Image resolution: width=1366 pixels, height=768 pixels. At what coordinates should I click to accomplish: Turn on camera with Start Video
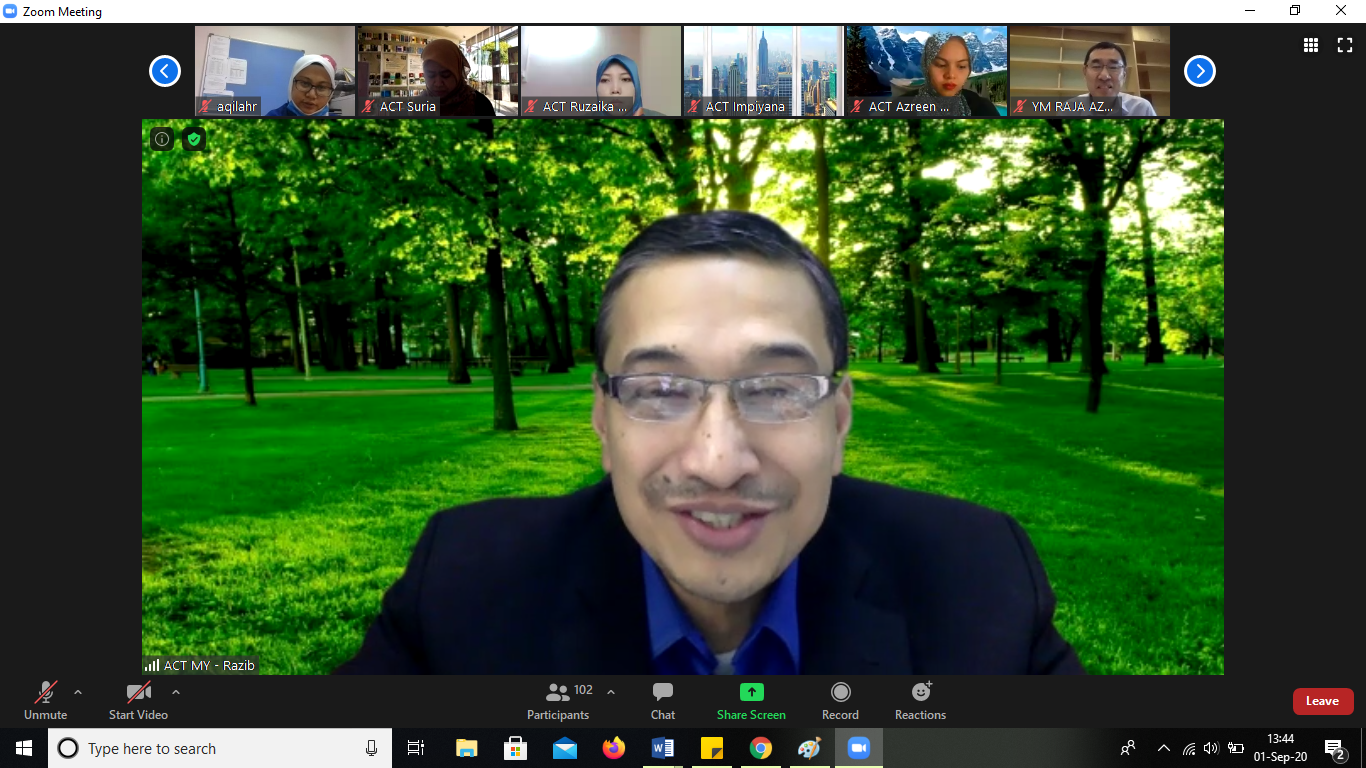pos(138,700)
